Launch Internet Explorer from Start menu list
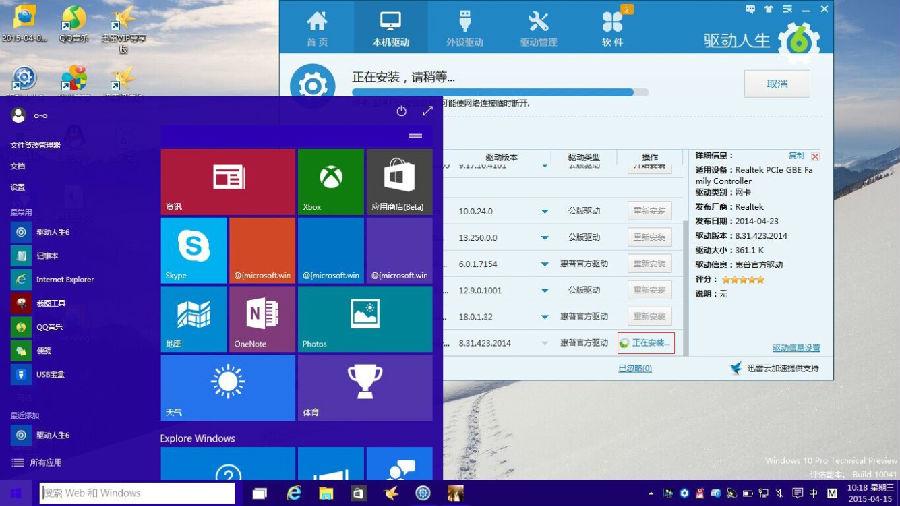Screen dimensions: 900x506 (x=53, y=279)
